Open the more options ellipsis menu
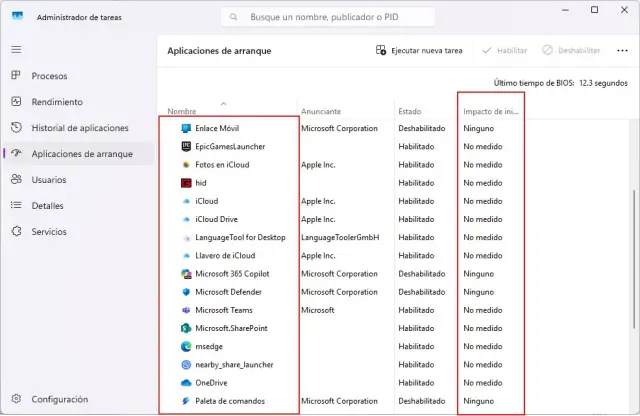 point(622,50)
